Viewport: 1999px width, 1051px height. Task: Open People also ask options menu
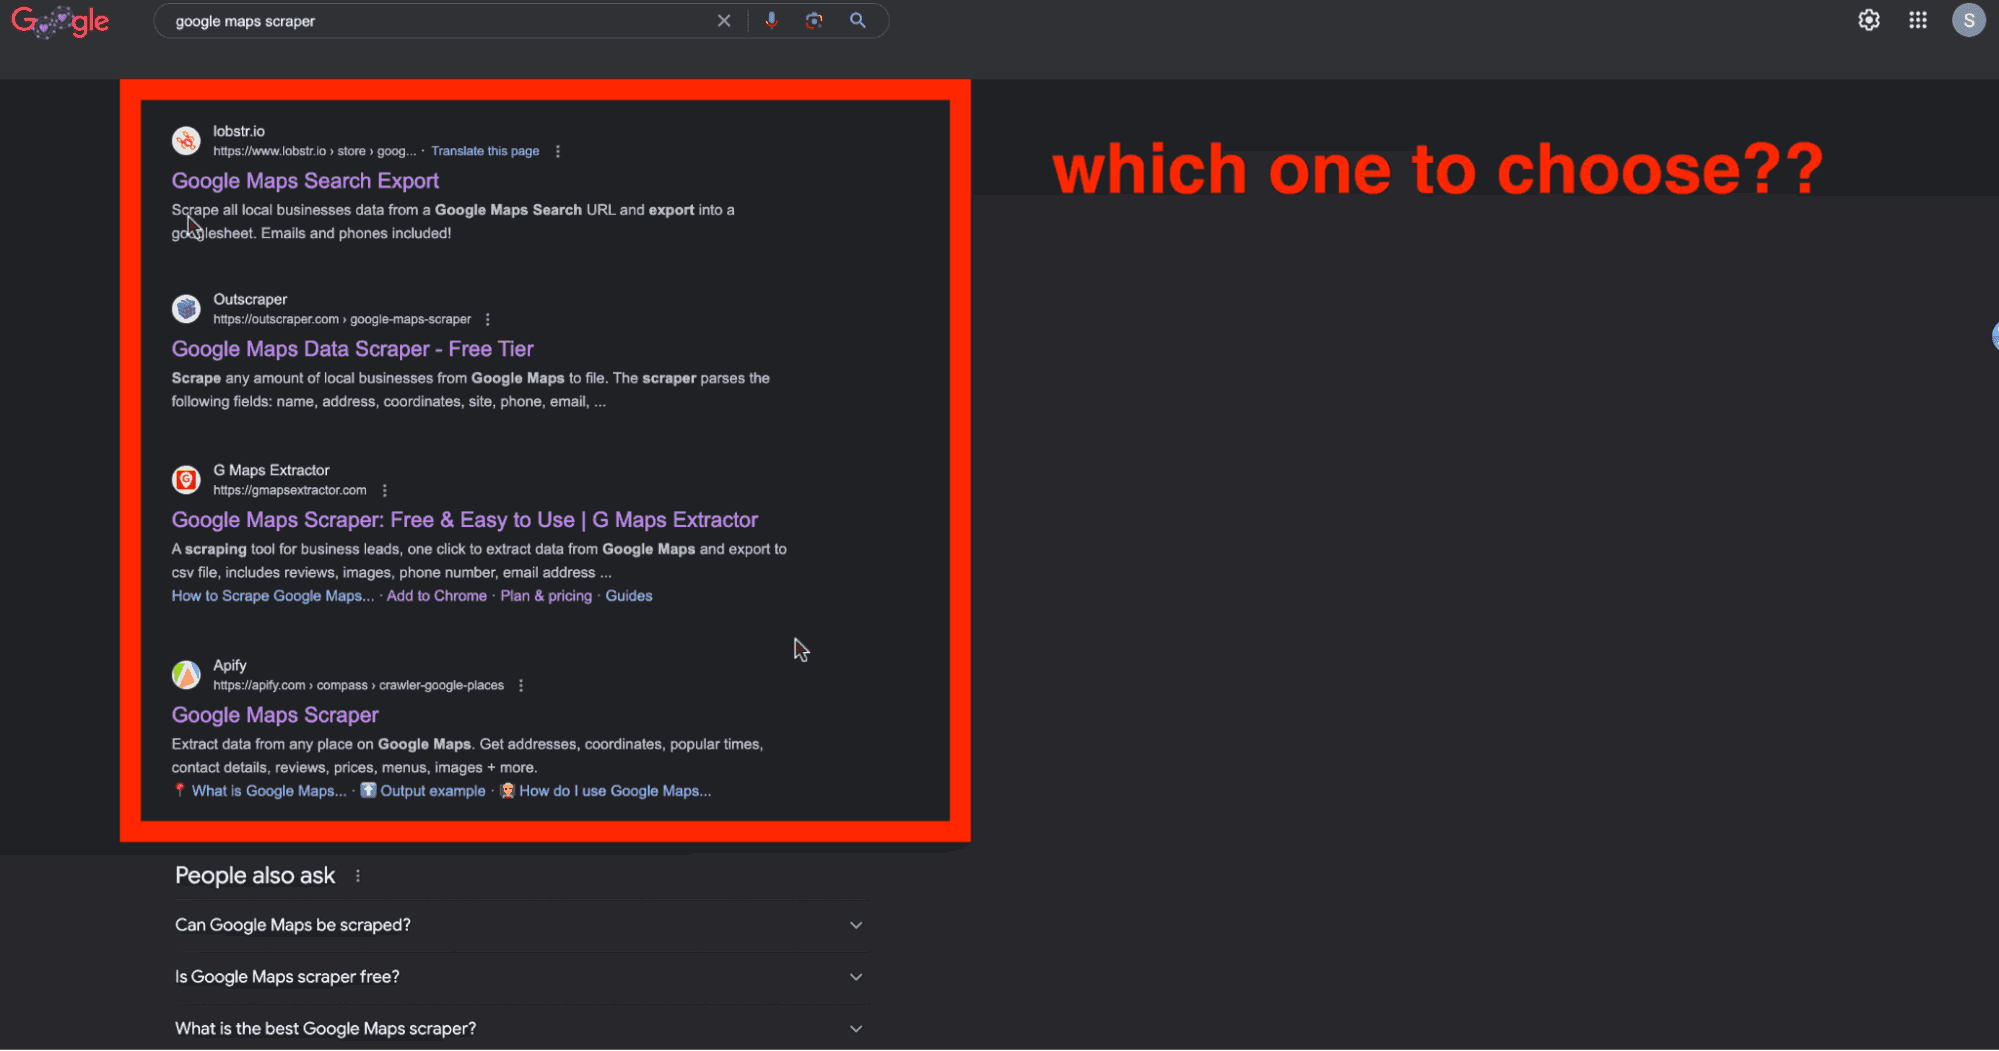[x=358, y=876]
